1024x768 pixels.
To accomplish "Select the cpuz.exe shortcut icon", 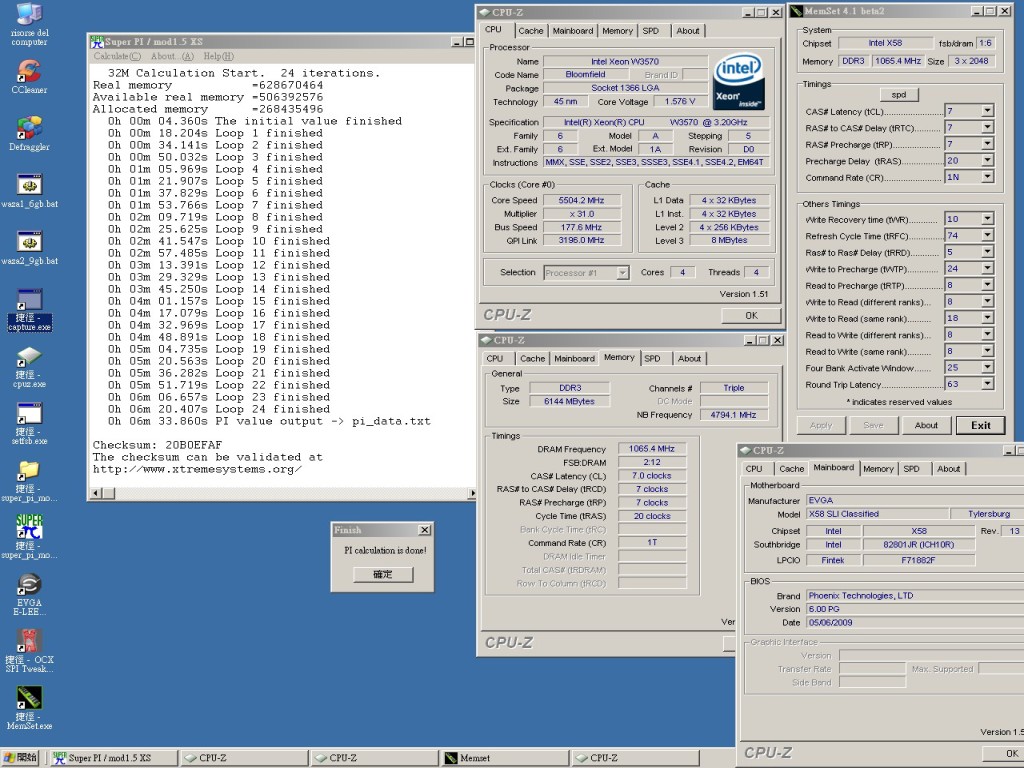I will pyautogui.click(x=29, y=367).
